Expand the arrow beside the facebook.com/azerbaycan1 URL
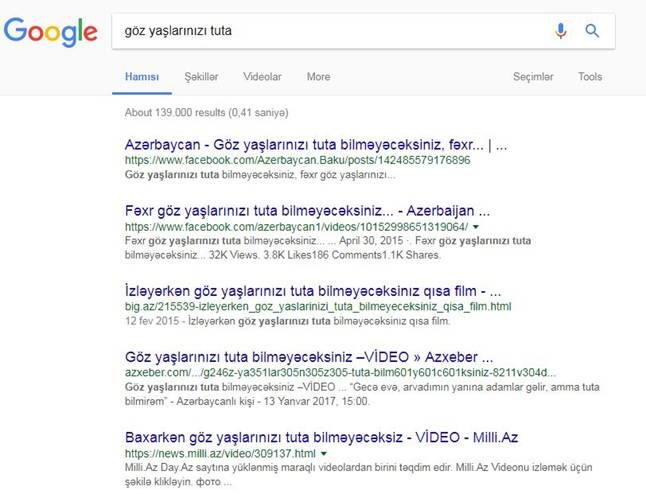 (475, 228)
